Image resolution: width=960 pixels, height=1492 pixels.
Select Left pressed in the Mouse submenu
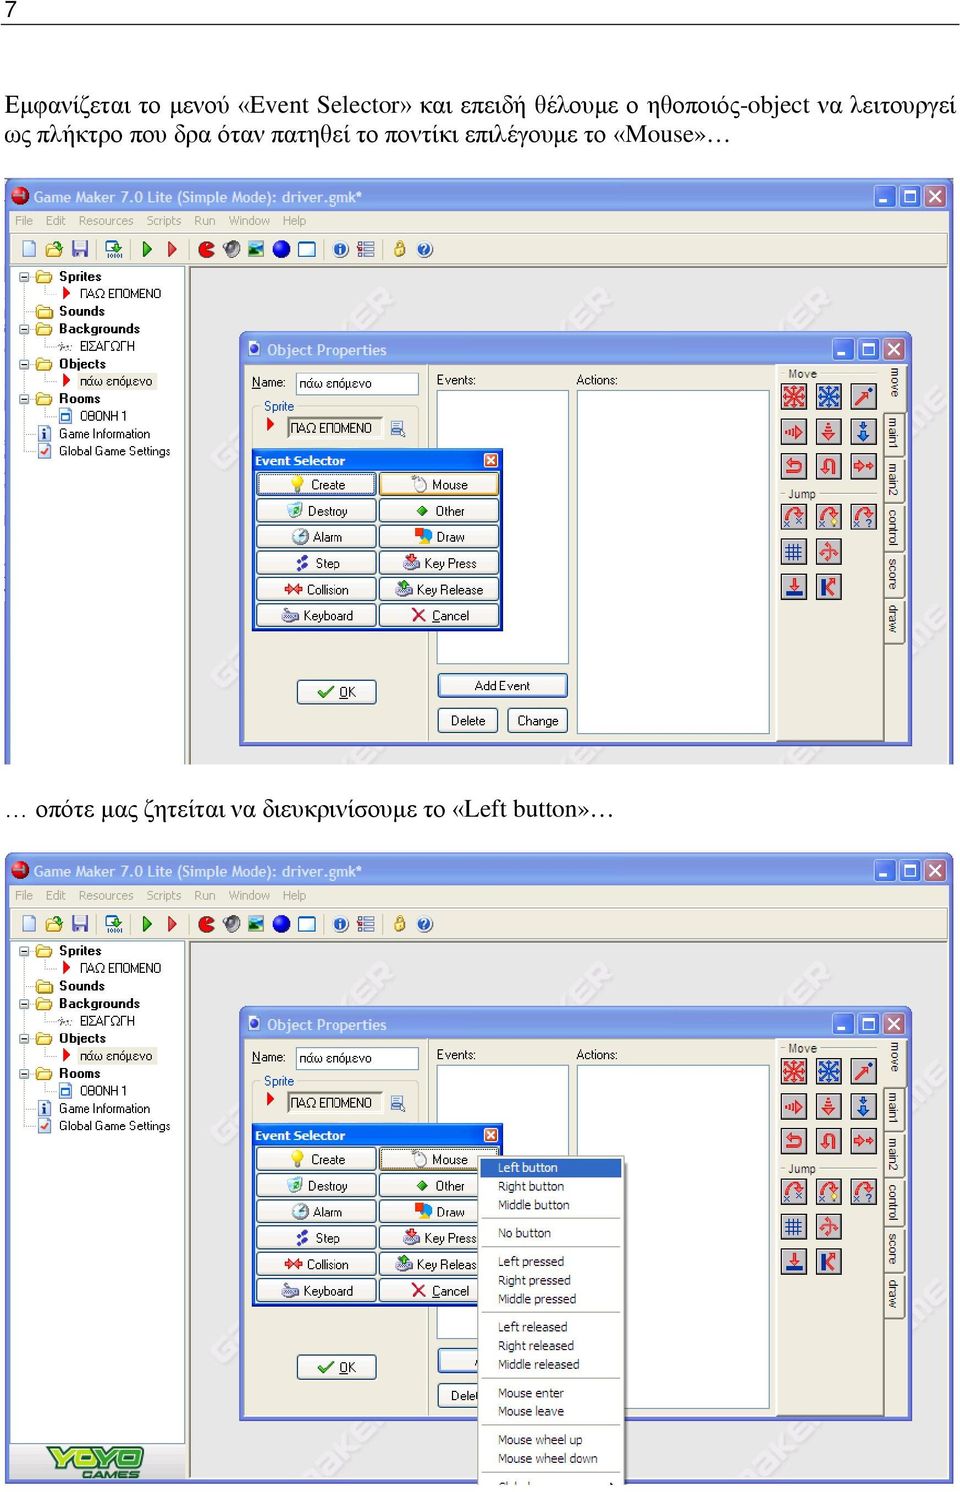(x=551, y=1261)
